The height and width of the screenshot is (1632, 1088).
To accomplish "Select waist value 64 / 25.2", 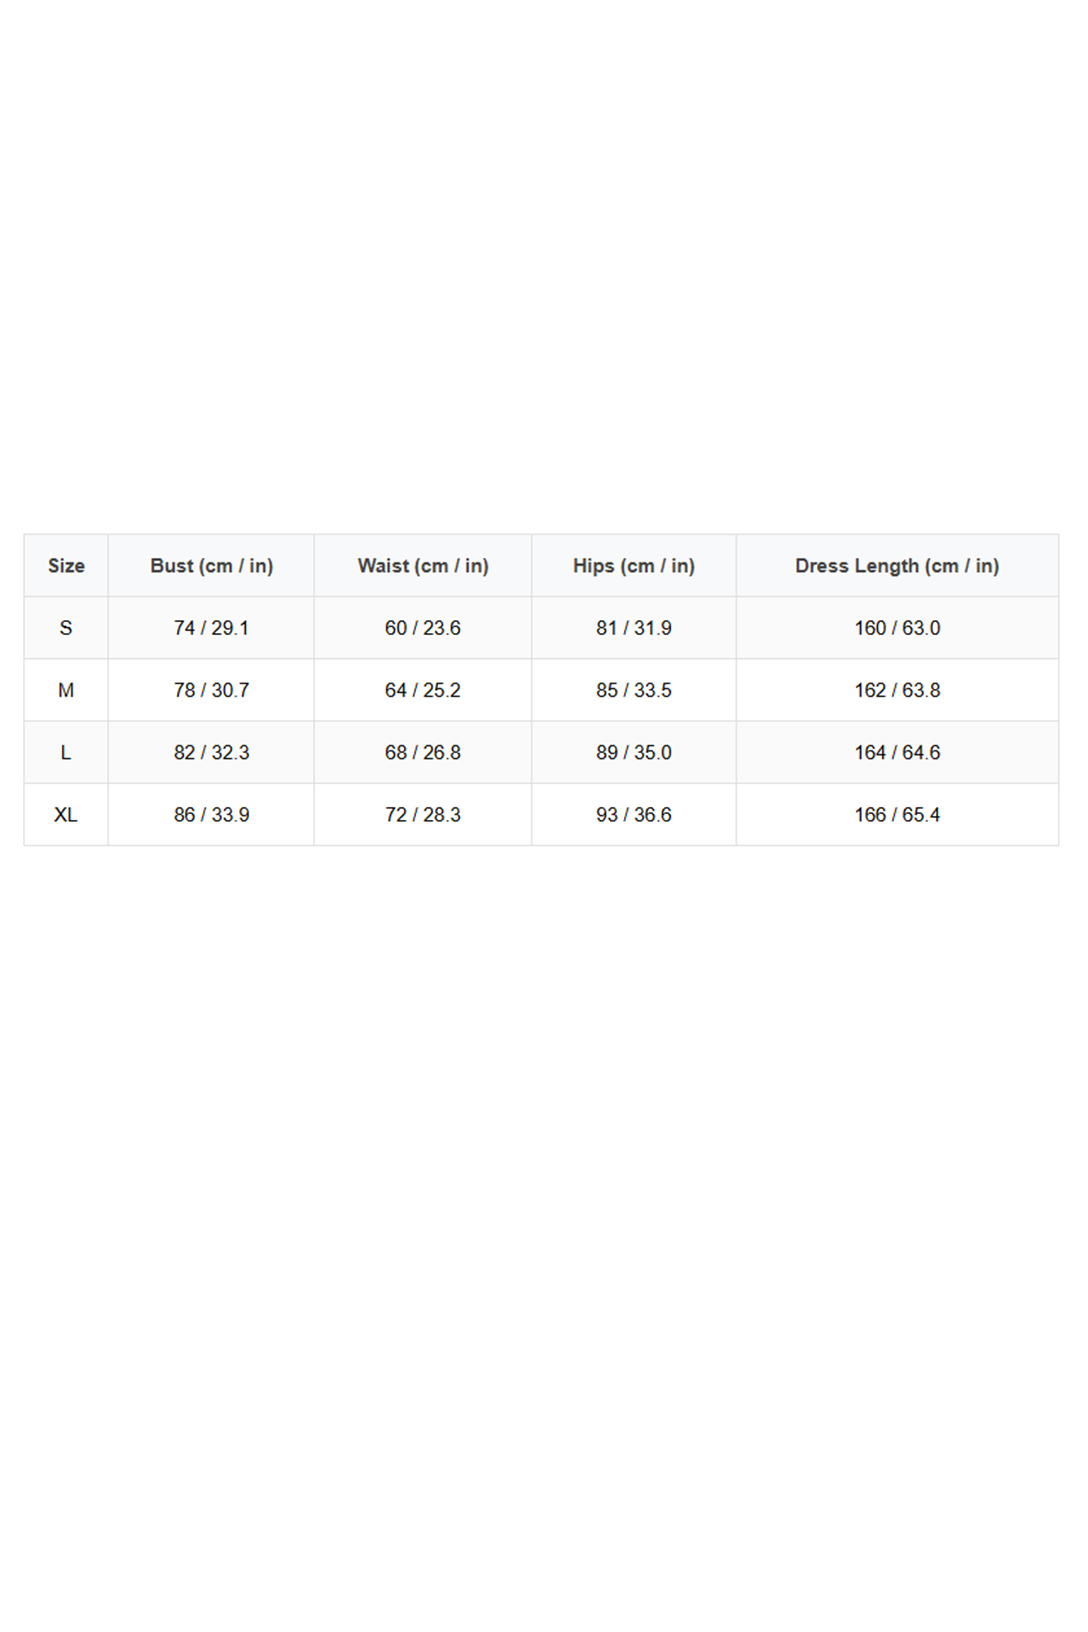I will click(x=423, y=690).
